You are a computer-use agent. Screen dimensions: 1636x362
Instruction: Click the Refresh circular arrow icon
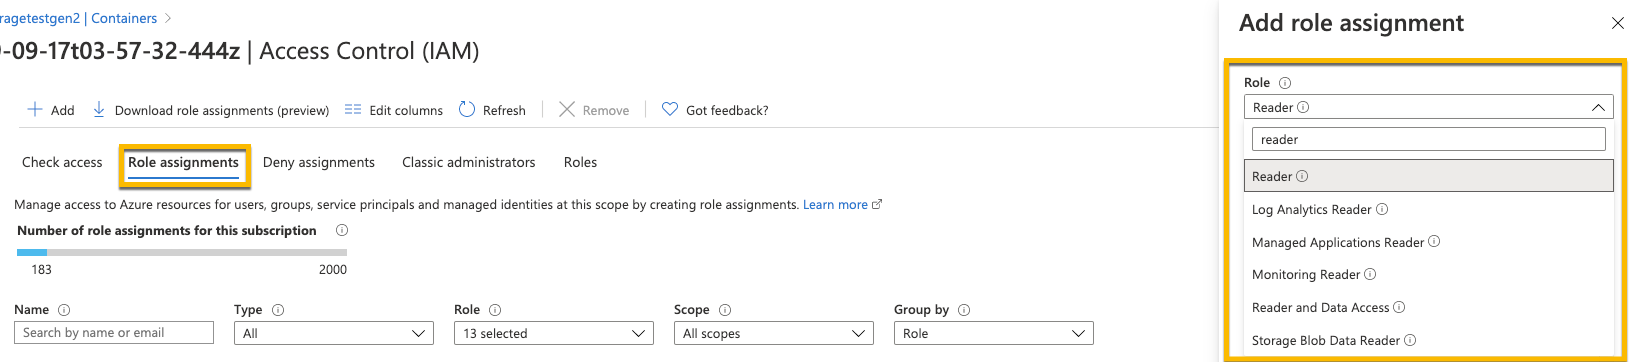click(x=467, y=109)
